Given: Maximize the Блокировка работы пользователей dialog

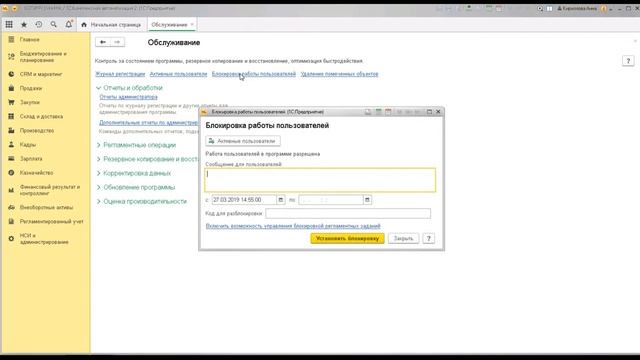Looking at the screenshot, I should 429,112.
